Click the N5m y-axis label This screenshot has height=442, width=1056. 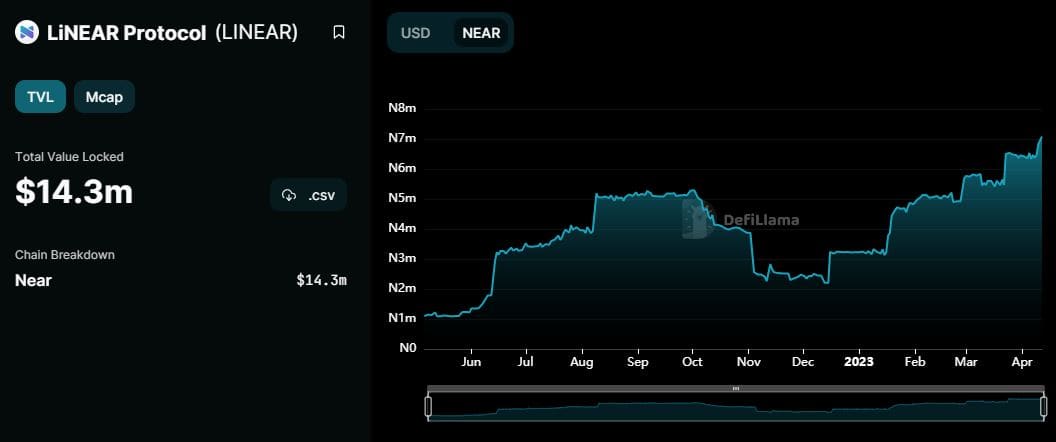point(403,199)
